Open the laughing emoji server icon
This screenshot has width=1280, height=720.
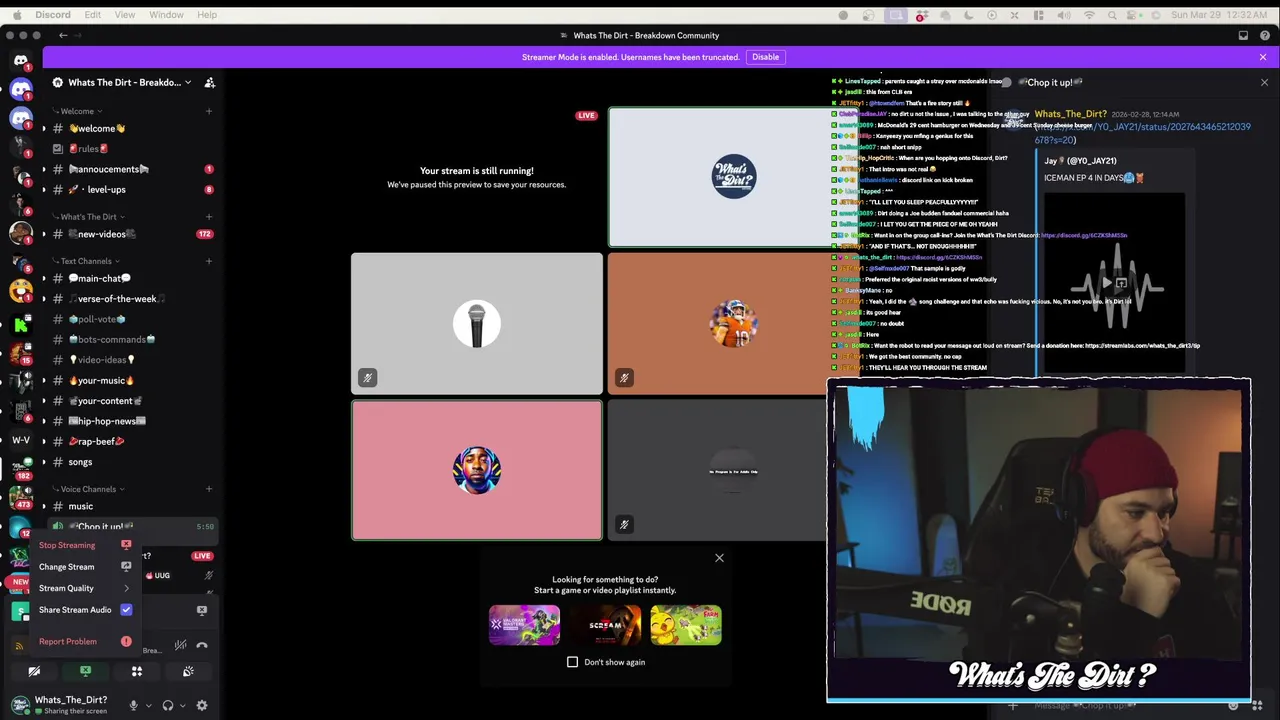(x=21, y=290)
